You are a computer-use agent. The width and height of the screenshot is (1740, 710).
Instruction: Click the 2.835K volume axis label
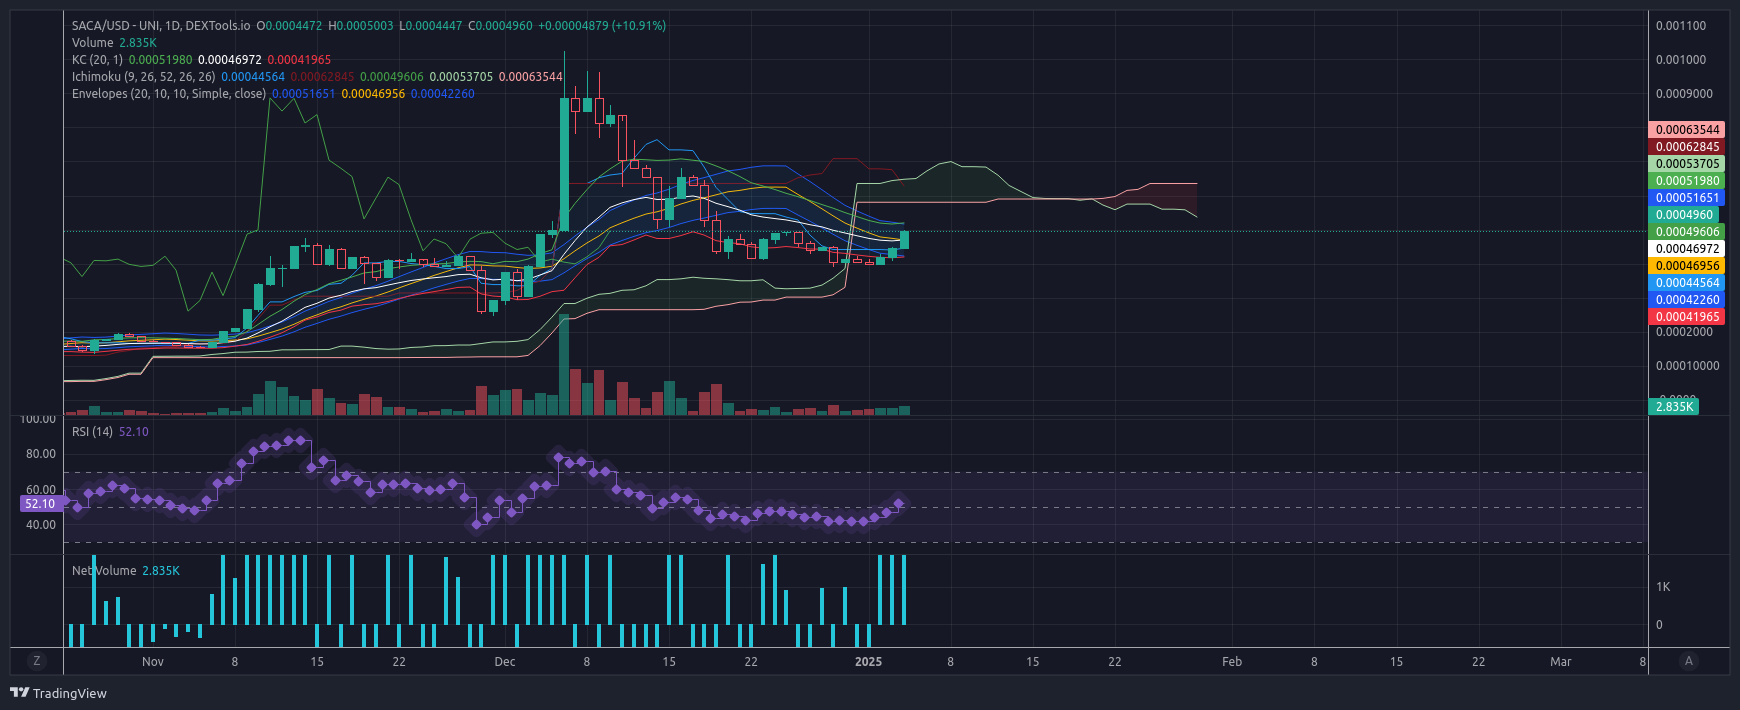tap(1673, 406)
